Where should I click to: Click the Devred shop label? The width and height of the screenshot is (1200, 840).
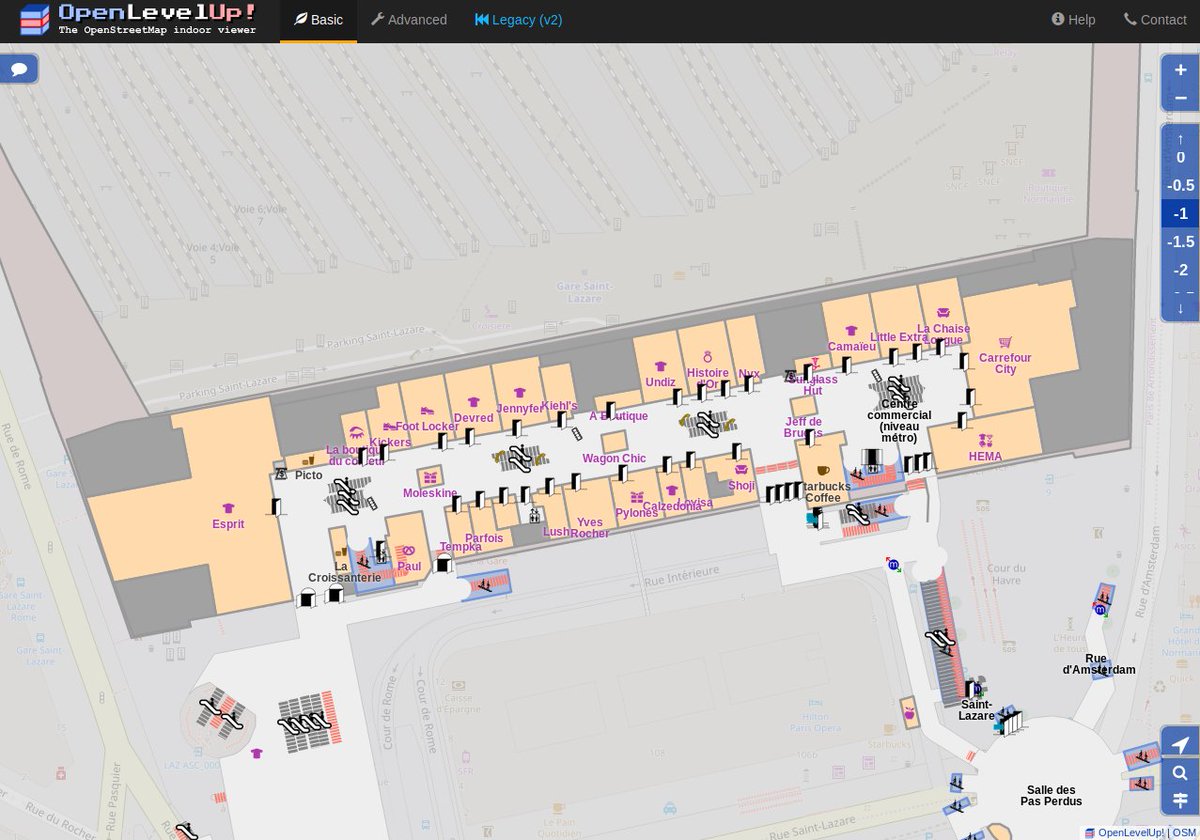(473, 418)
